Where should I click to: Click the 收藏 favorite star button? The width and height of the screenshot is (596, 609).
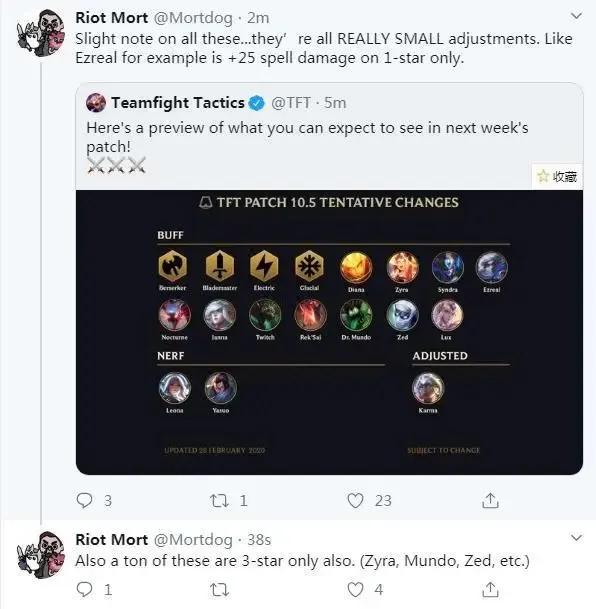click(557, 177)
